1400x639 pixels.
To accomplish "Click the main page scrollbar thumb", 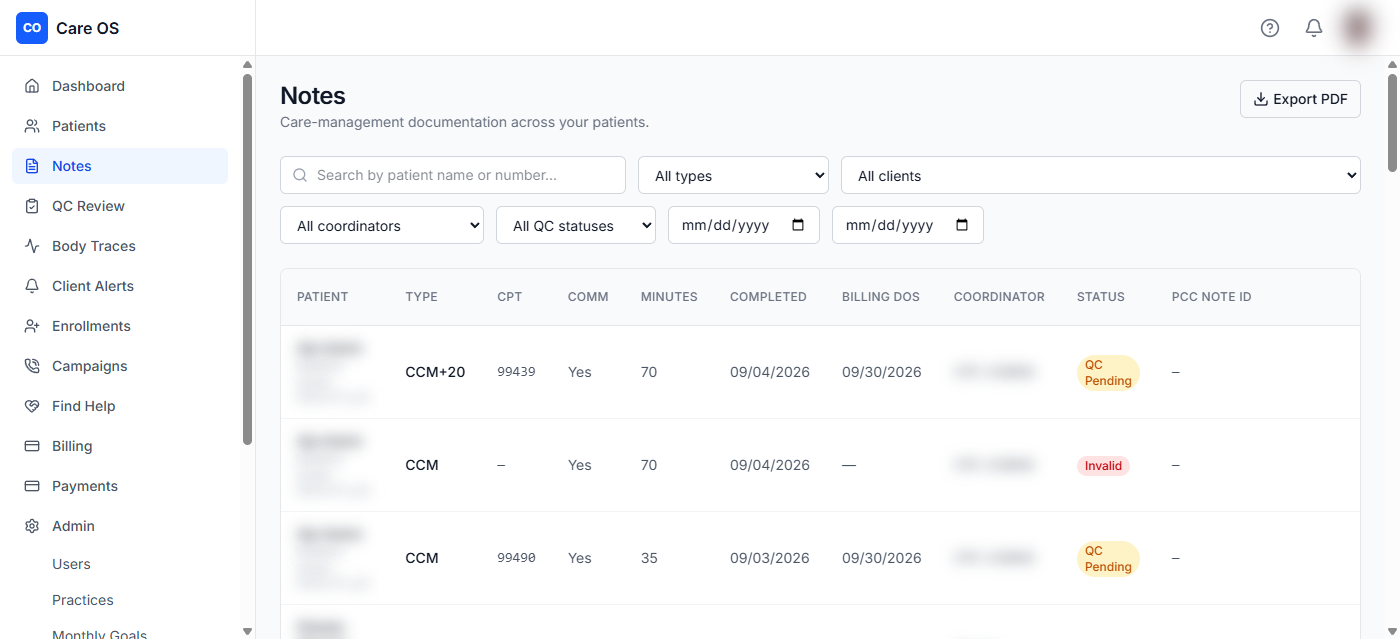I will pos(1392,123).
